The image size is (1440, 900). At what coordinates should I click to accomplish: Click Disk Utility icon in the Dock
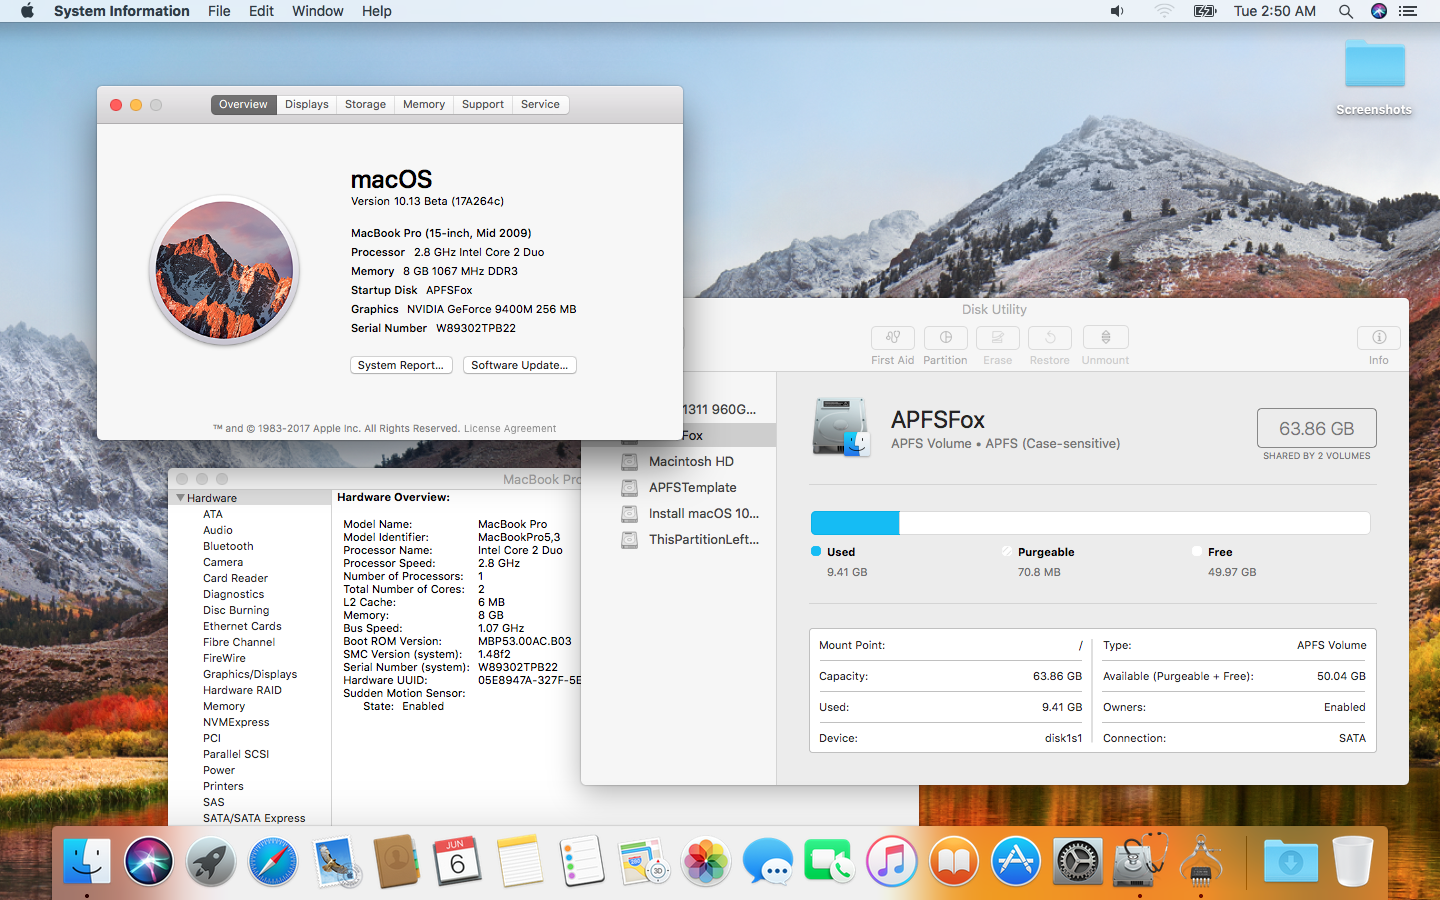(1140, 861)
